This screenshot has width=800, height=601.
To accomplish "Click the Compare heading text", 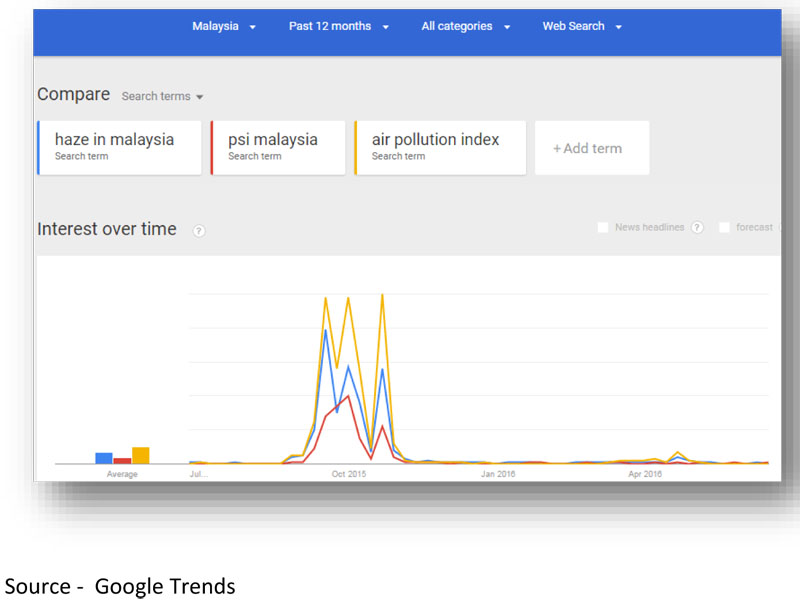I will 73,94.
